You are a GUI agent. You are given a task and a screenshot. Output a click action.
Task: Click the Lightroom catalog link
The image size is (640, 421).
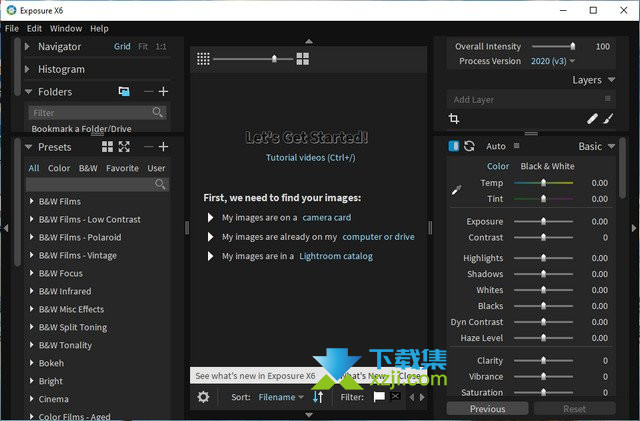click(336, 256)
